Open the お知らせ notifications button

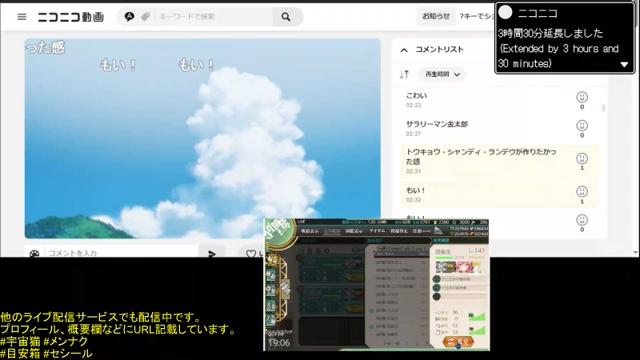(436, 16)
